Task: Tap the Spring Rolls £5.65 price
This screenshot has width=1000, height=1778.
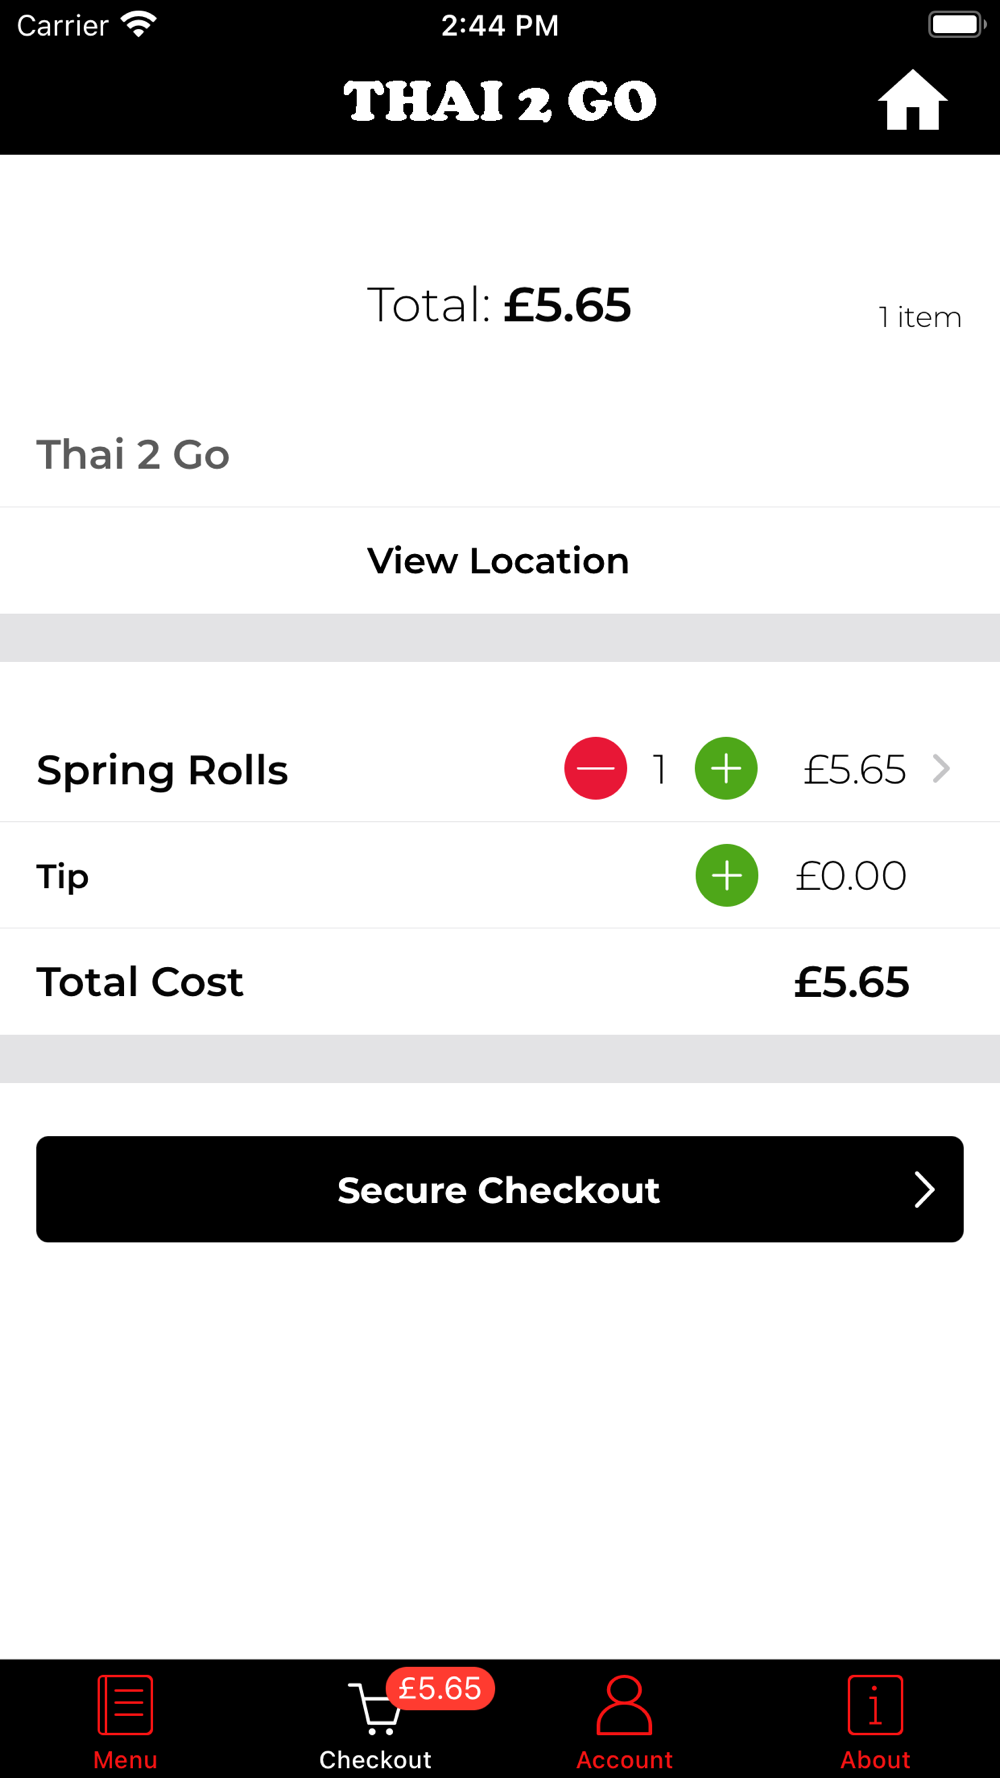Action: click(x=855, y=769)
